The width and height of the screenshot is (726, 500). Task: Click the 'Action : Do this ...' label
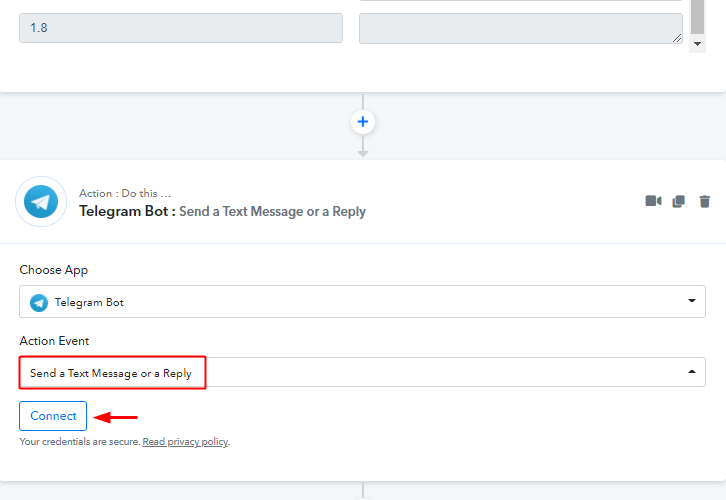pos(125,193)
